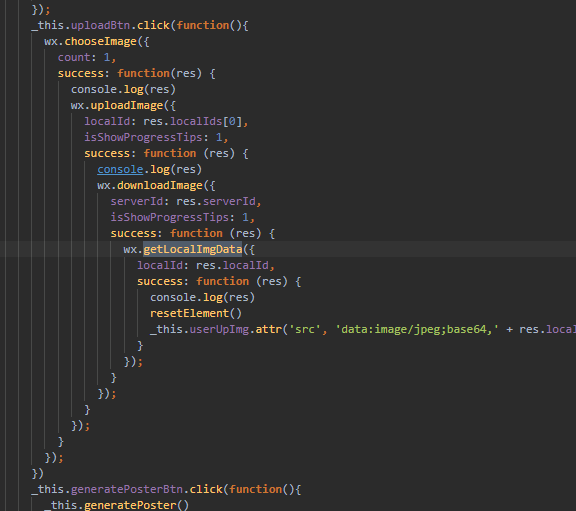The width and height of the screenshot is (576, 511).
Task: Click the userUpImg property name
Action: [x=219, y=329]
